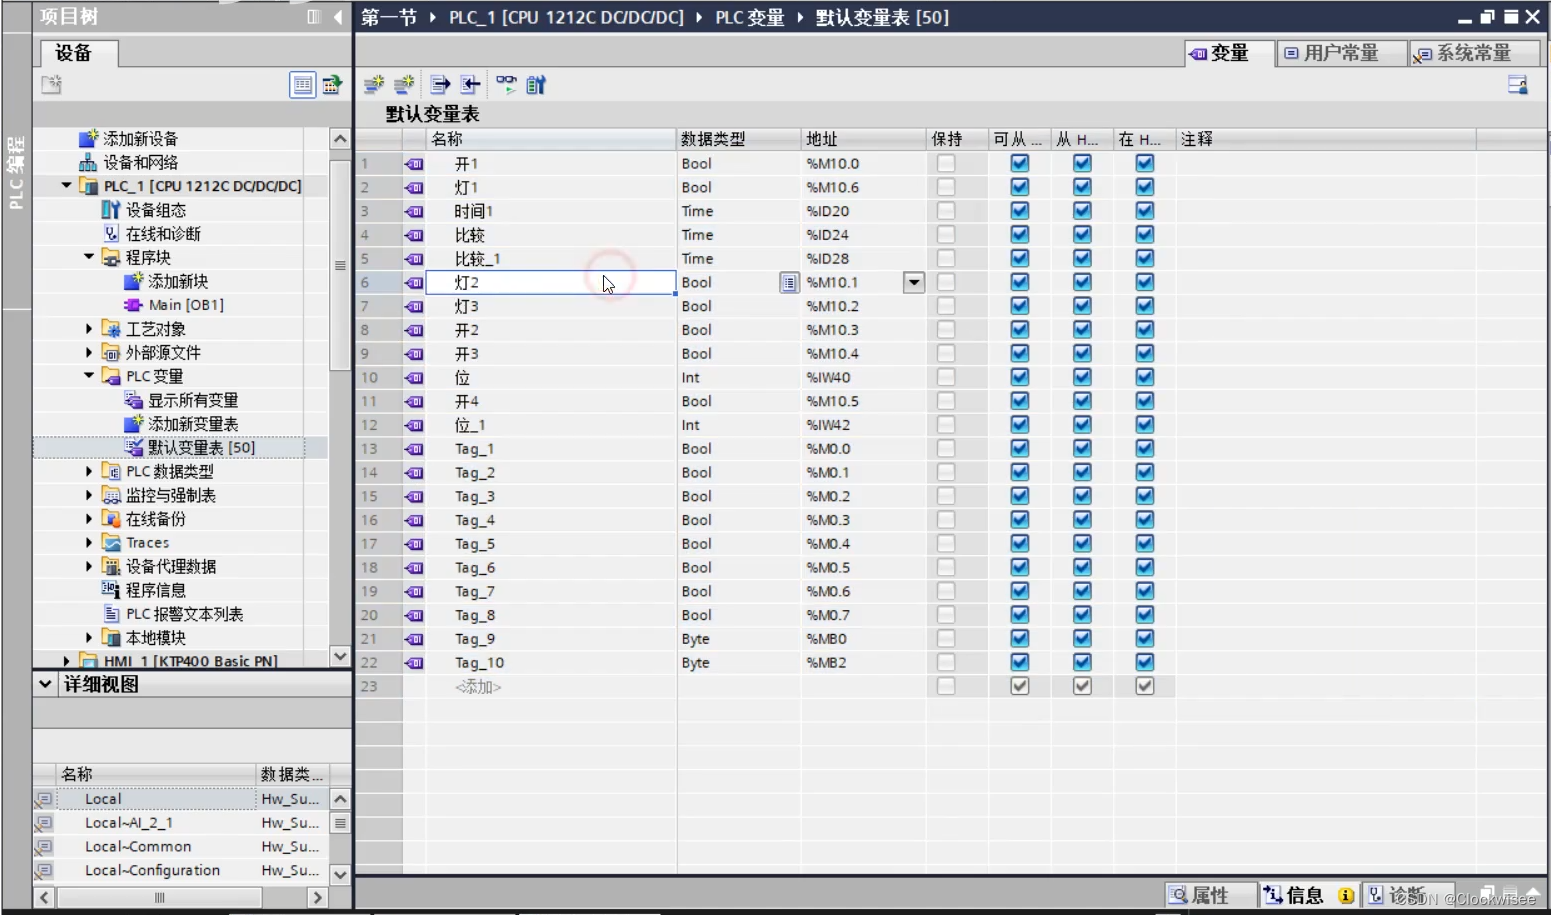Screen dimensions: 1551x915
Task: Click PLC_1 breadcrumb in the title bar
Action: 566,17
